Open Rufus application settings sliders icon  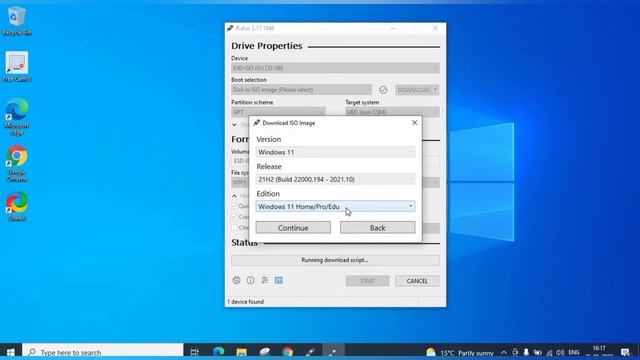click(x=264, y=280)
